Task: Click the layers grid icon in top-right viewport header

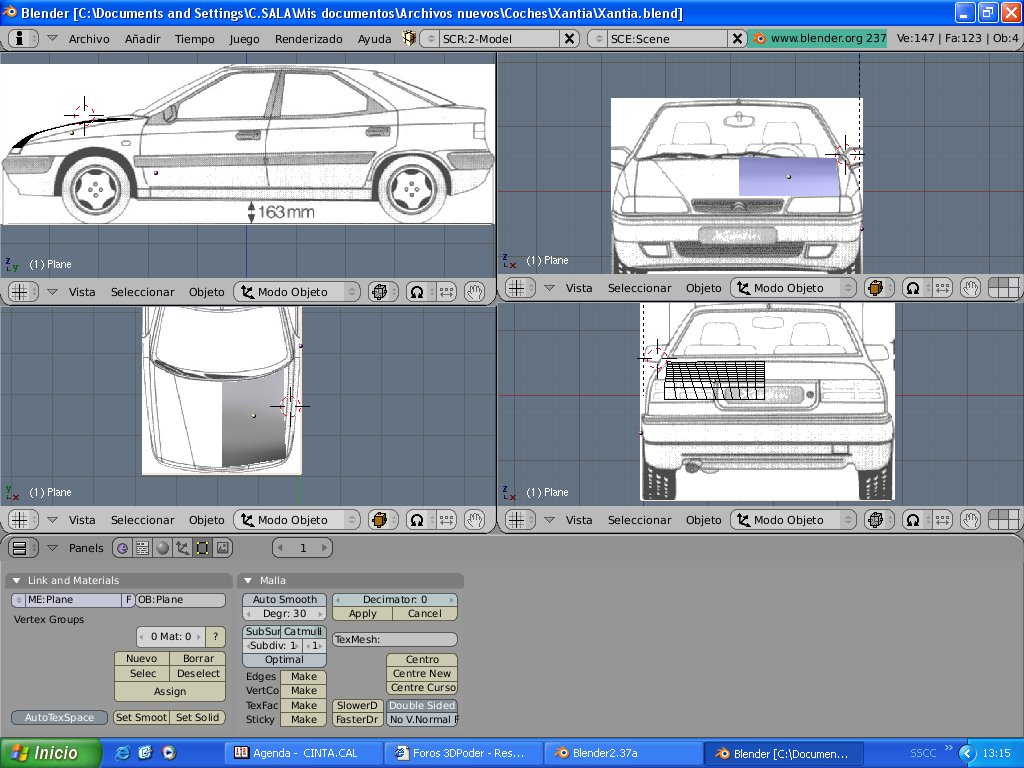Action: (1003, 288)
